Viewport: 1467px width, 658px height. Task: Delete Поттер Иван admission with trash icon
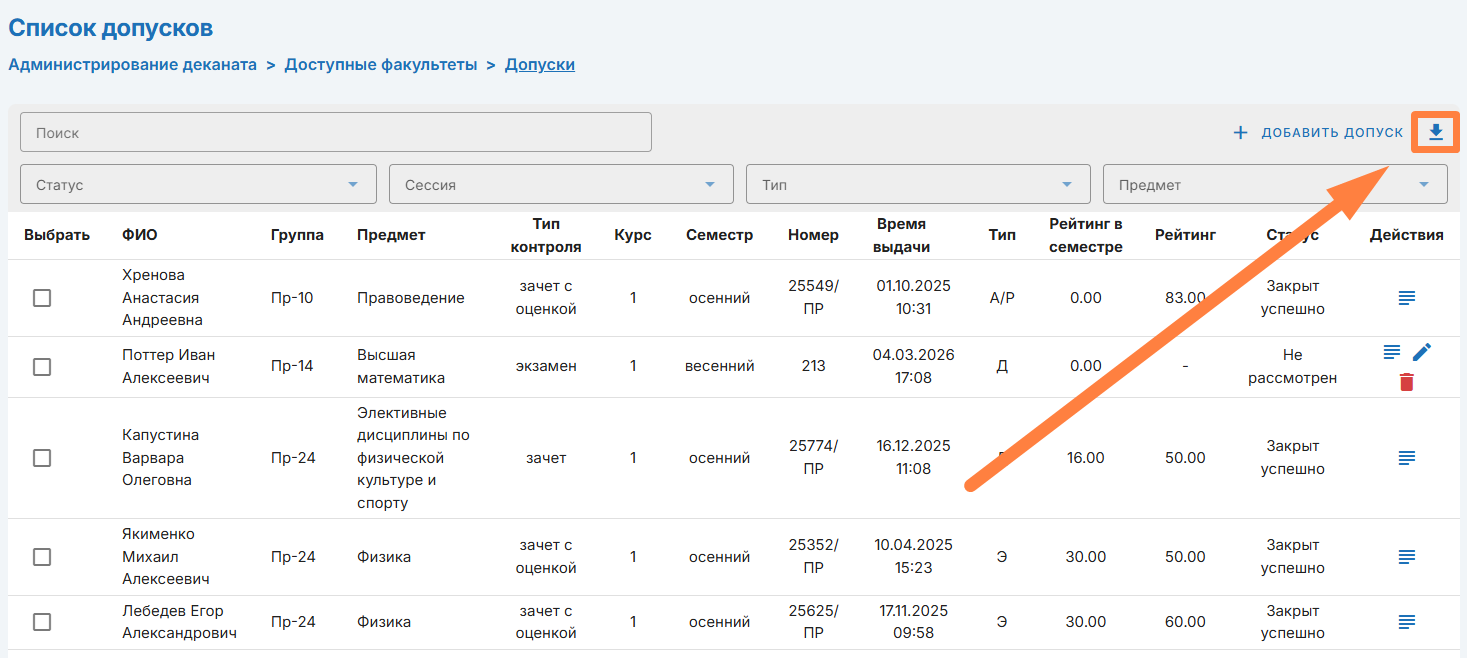tap(1406, 382)
